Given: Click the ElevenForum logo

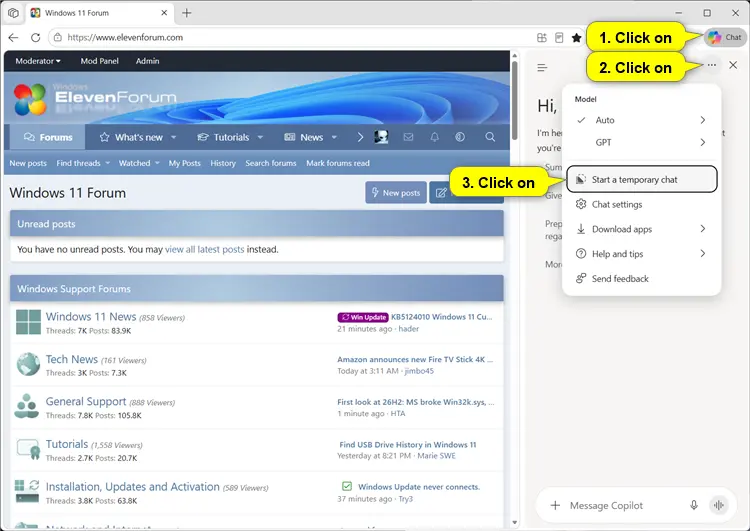Looking at the screenshot, I should pos(95,99).
